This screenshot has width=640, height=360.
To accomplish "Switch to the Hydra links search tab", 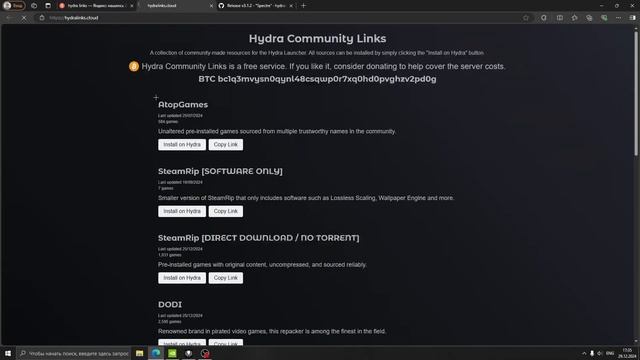I will coord(96,6).
